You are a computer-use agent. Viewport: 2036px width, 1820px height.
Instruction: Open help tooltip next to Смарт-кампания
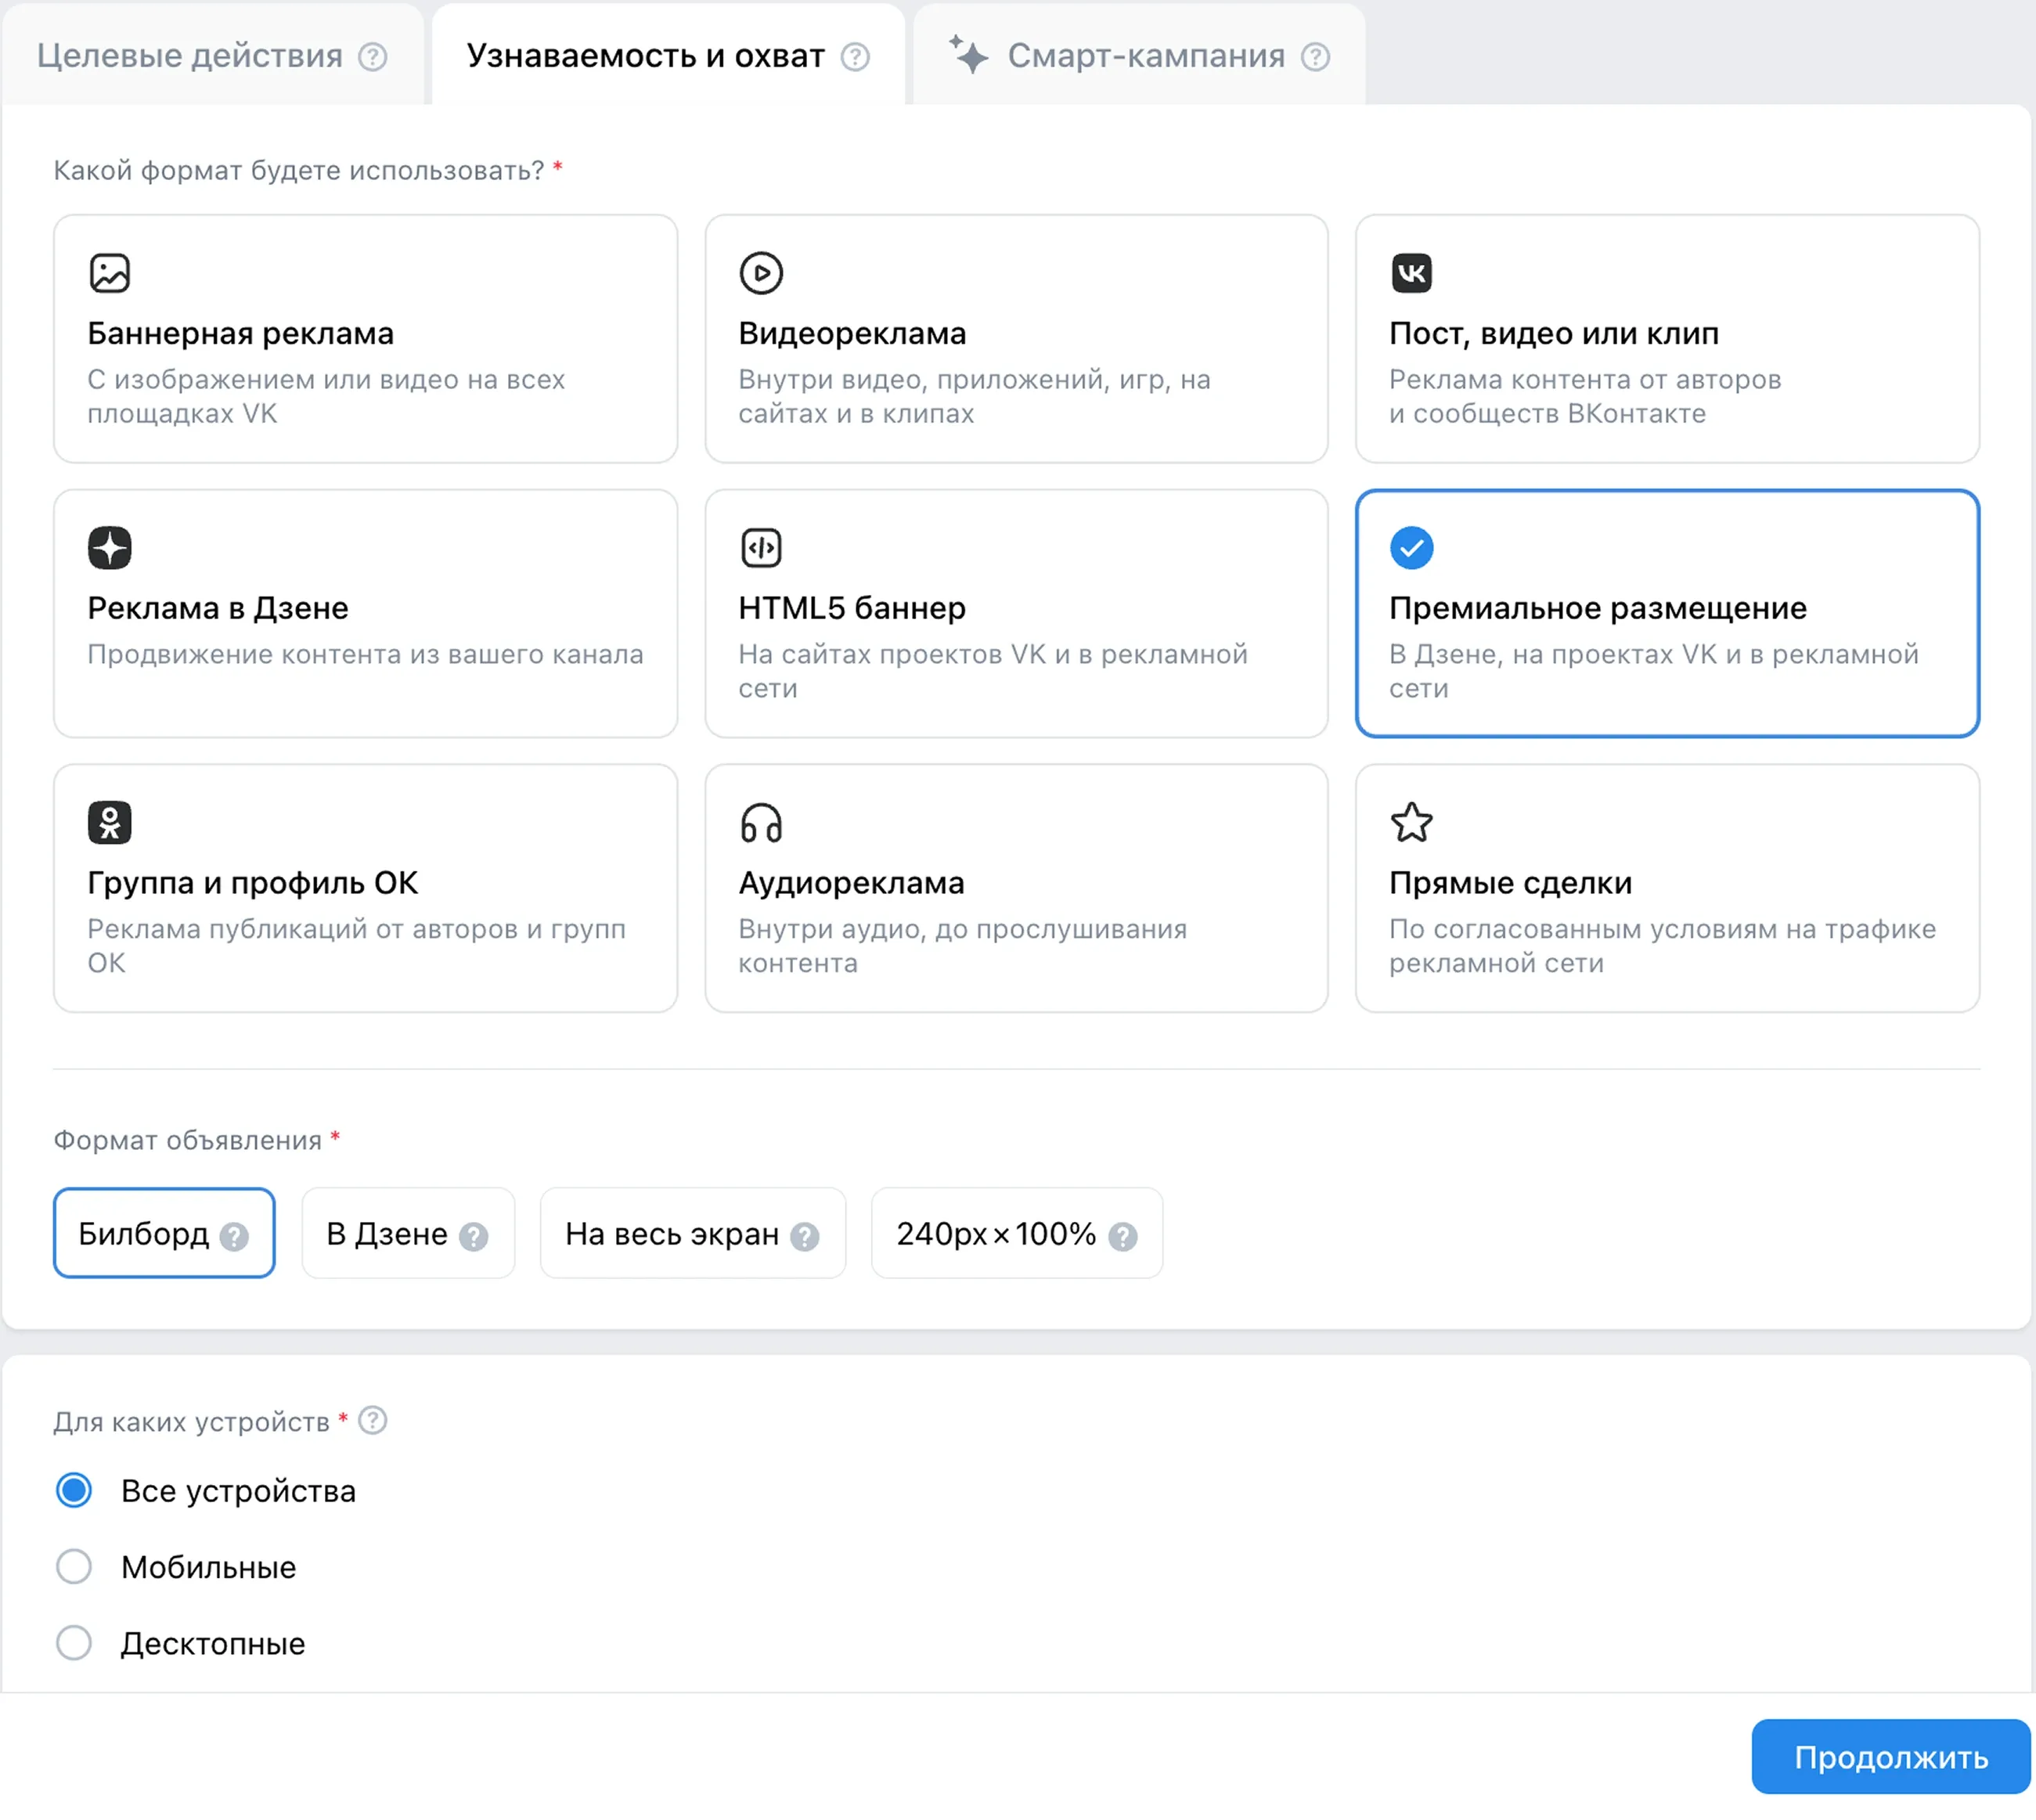[x=1315, y=57]
